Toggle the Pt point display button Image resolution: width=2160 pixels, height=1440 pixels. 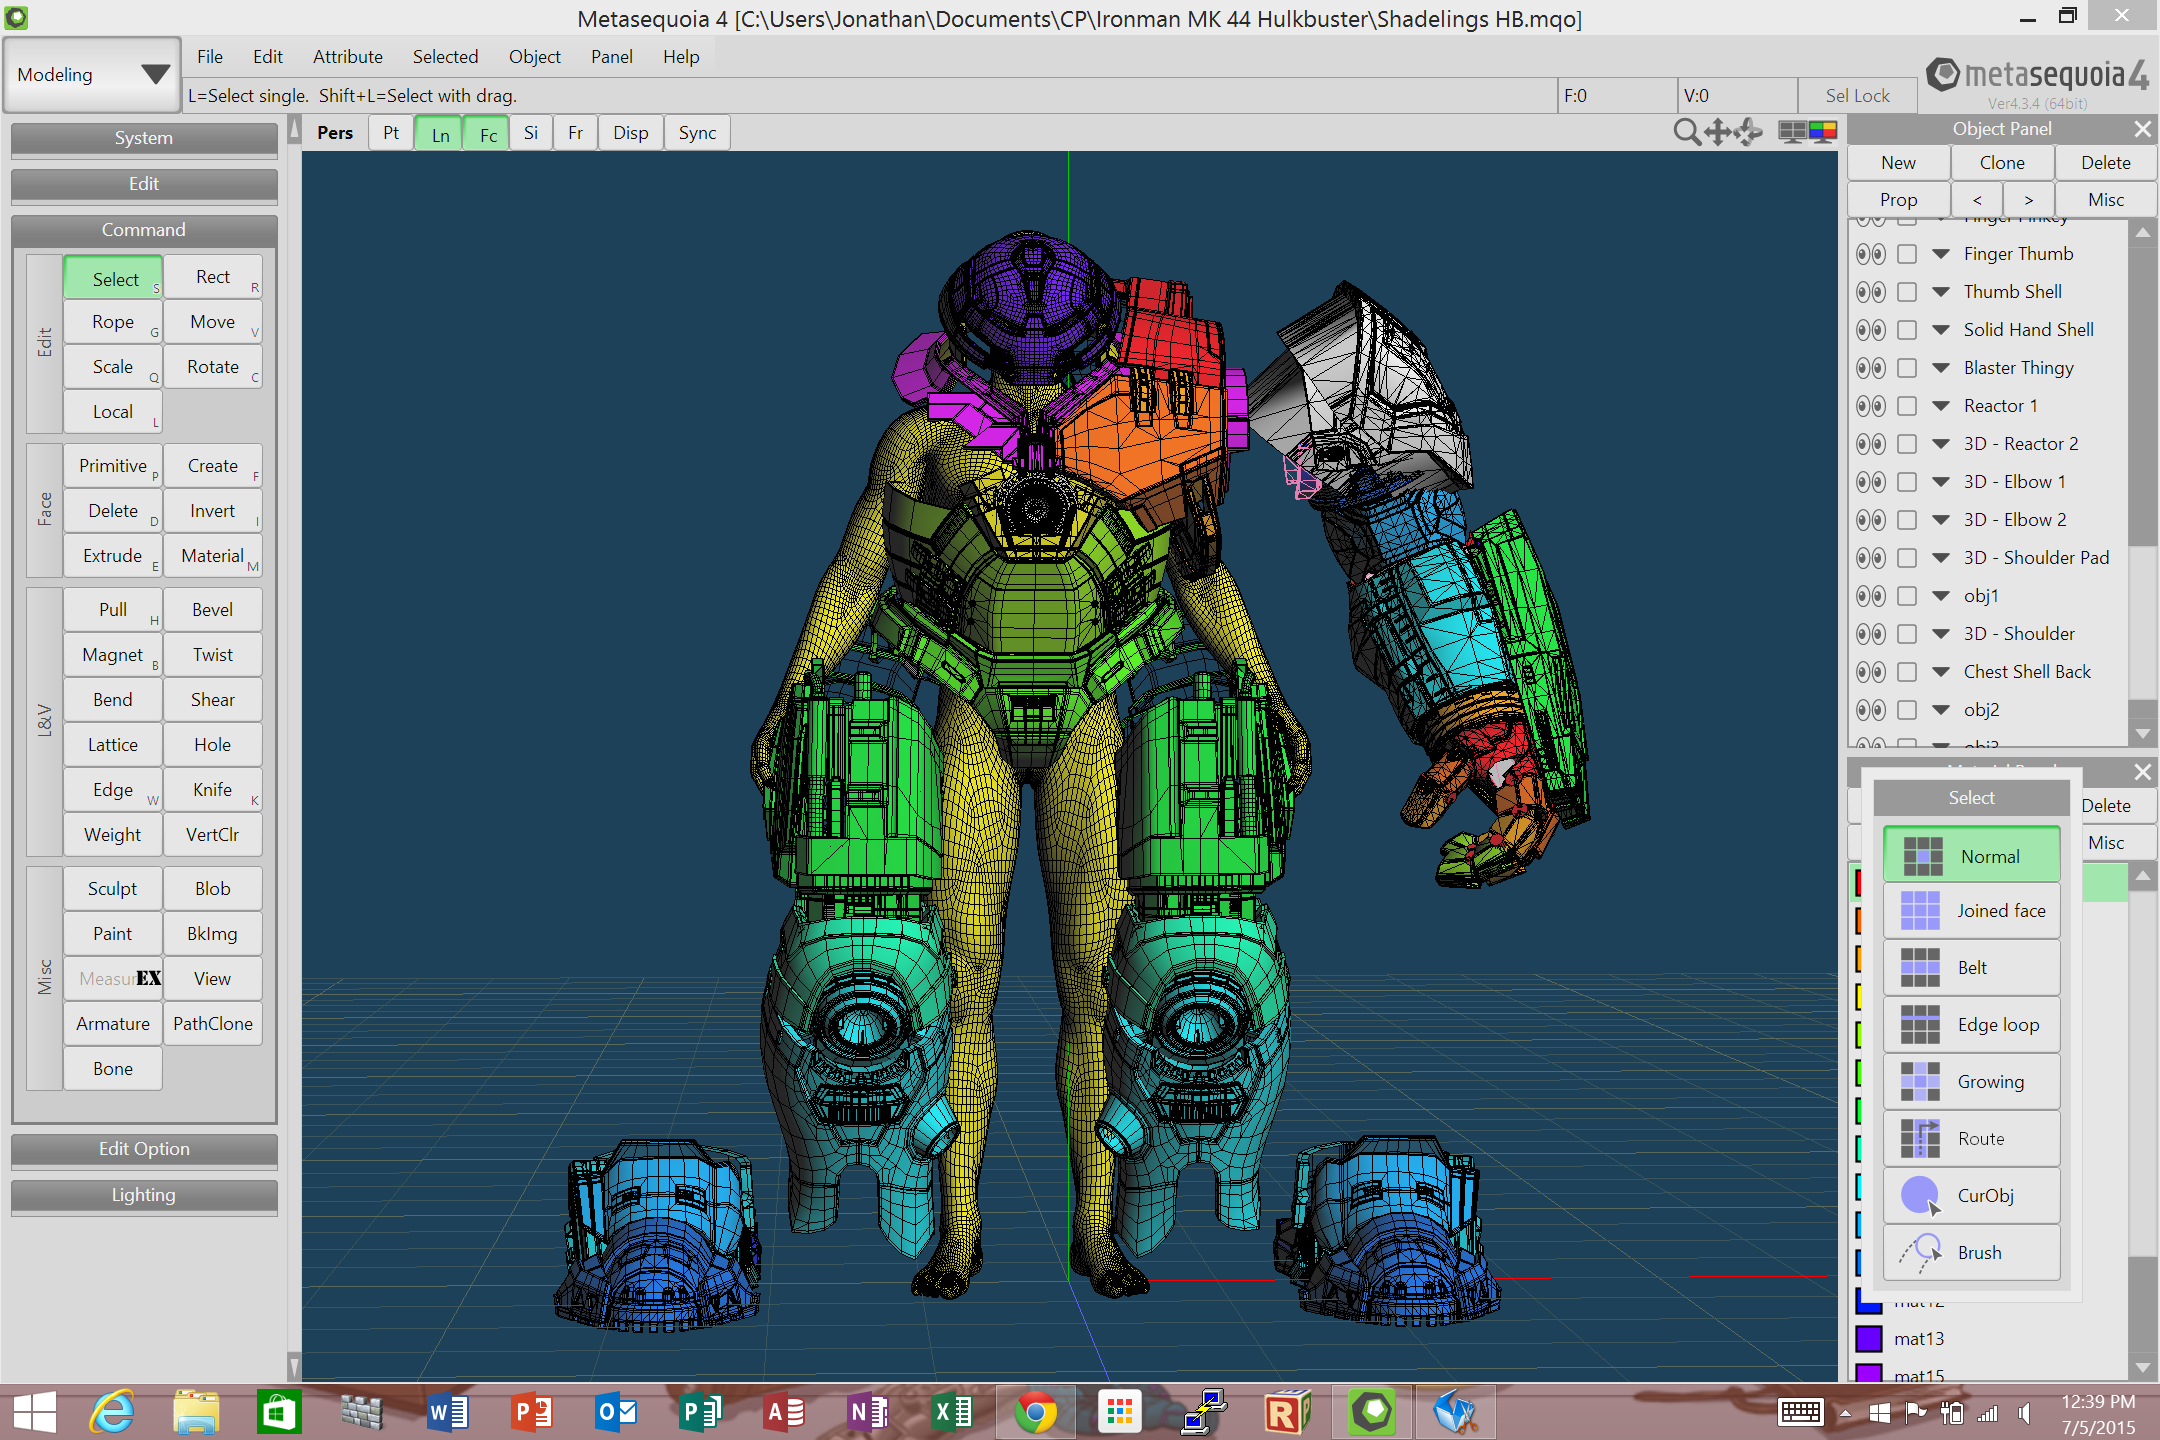click(x=391, y=133)
